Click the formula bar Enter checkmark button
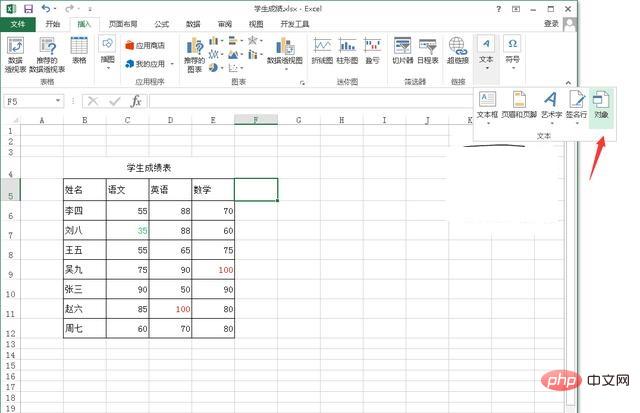This screenshot has height=413, width=640. pos(115,101)
